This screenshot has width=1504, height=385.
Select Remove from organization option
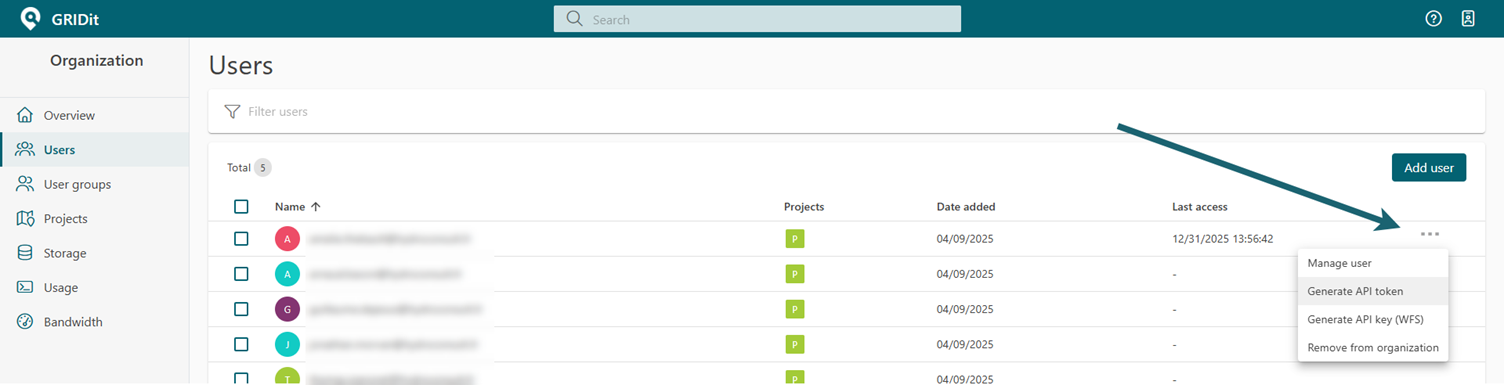[1373, 348]
